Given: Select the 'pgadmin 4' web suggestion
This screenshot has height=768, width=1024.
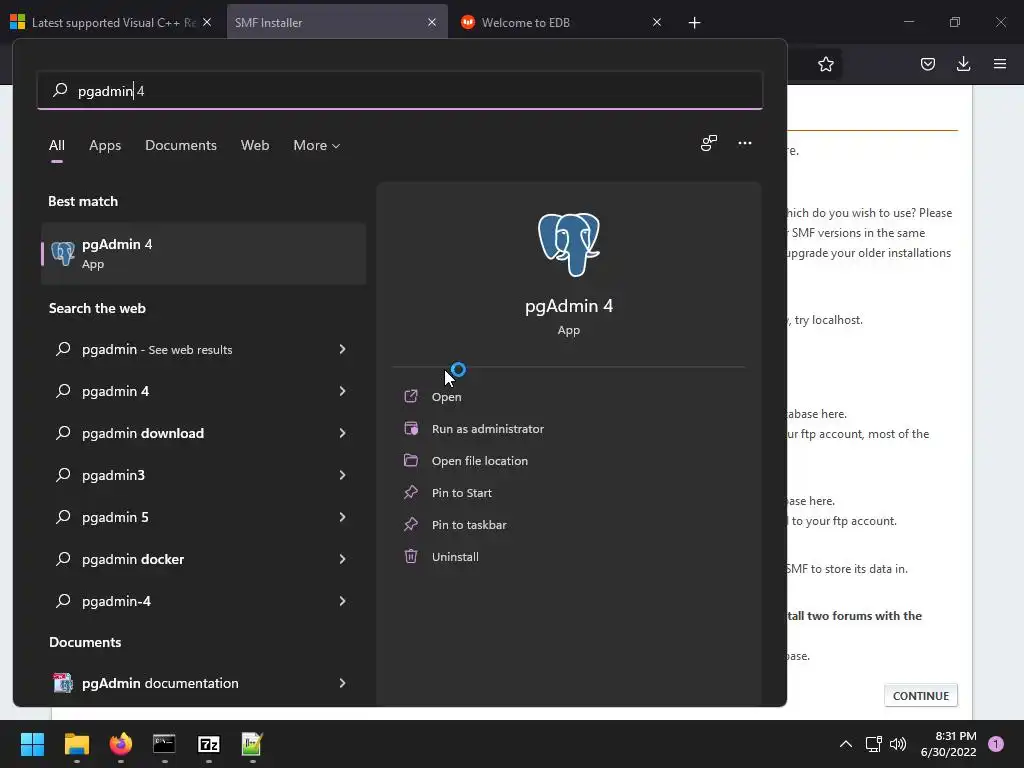Looking at the screenshot, I should (116, 391).
